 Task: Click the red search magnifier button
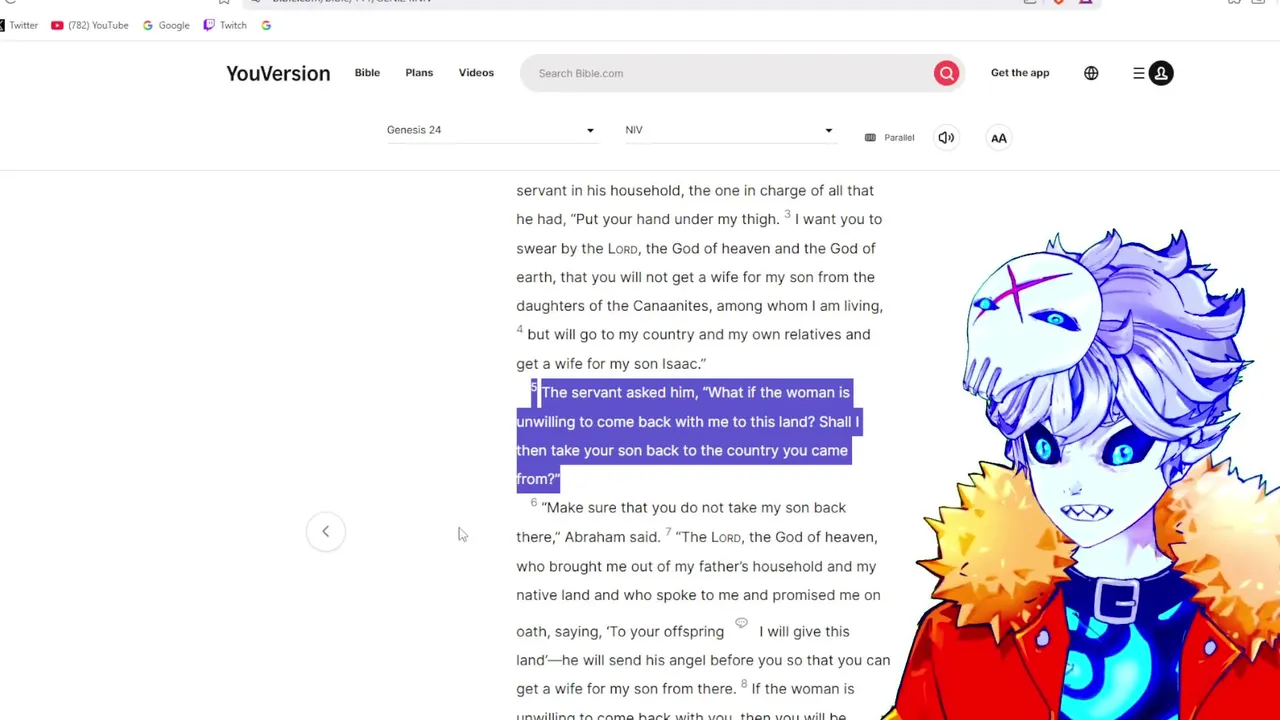(x=946, y=73)
